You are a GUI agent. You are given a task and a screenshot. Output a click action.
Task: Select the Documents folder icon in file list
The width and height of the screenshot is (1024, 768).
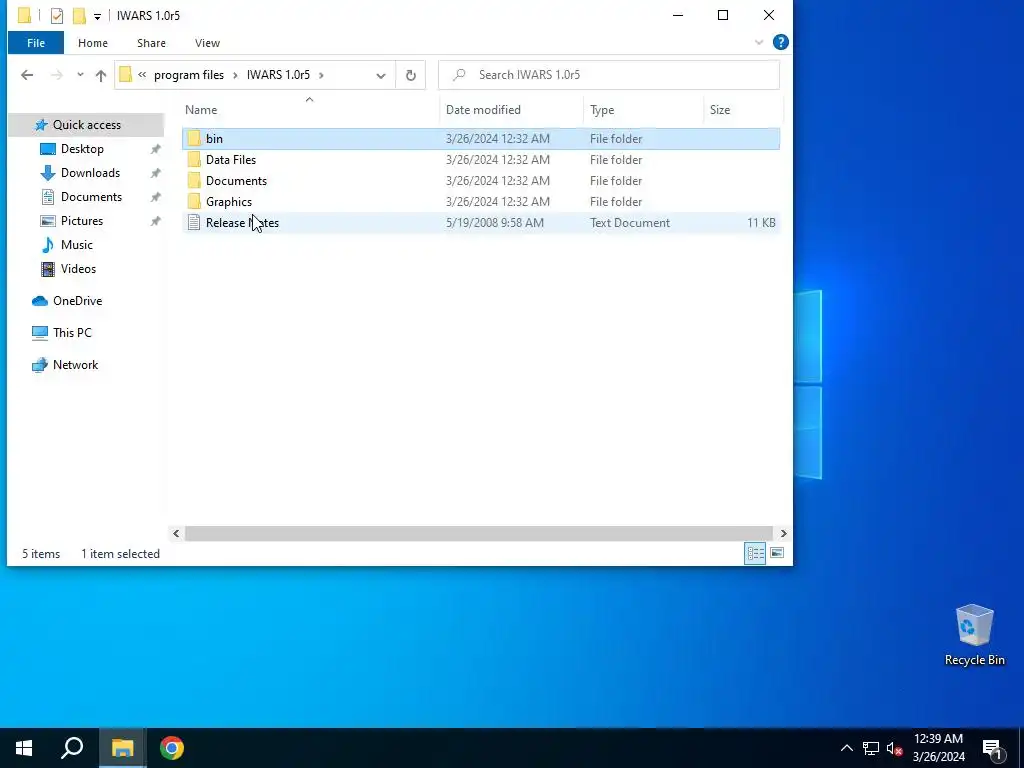194,180
